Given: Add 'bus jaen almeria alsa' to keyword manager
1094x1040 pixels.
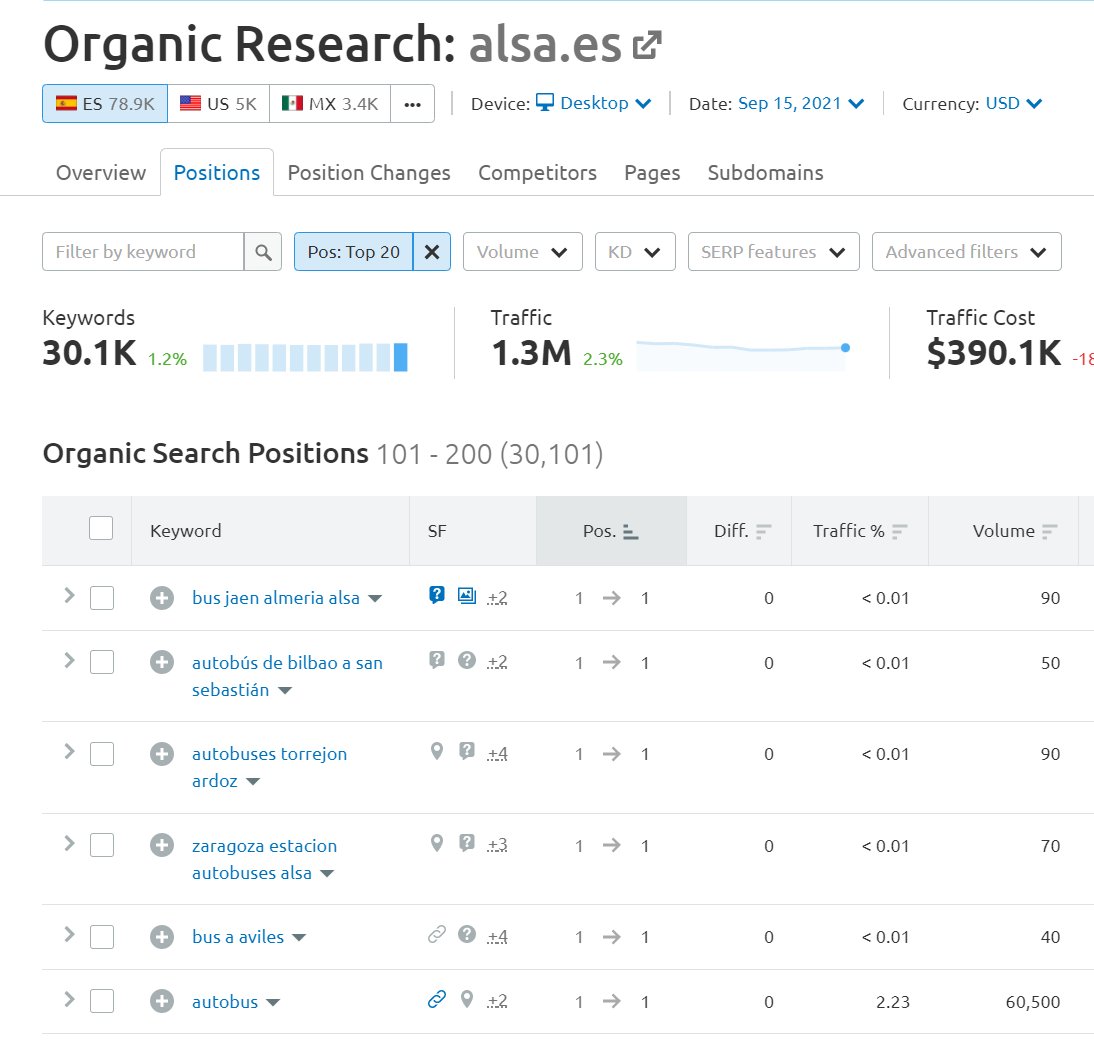Looking at the screenshot, I should (x=162, y=598).
